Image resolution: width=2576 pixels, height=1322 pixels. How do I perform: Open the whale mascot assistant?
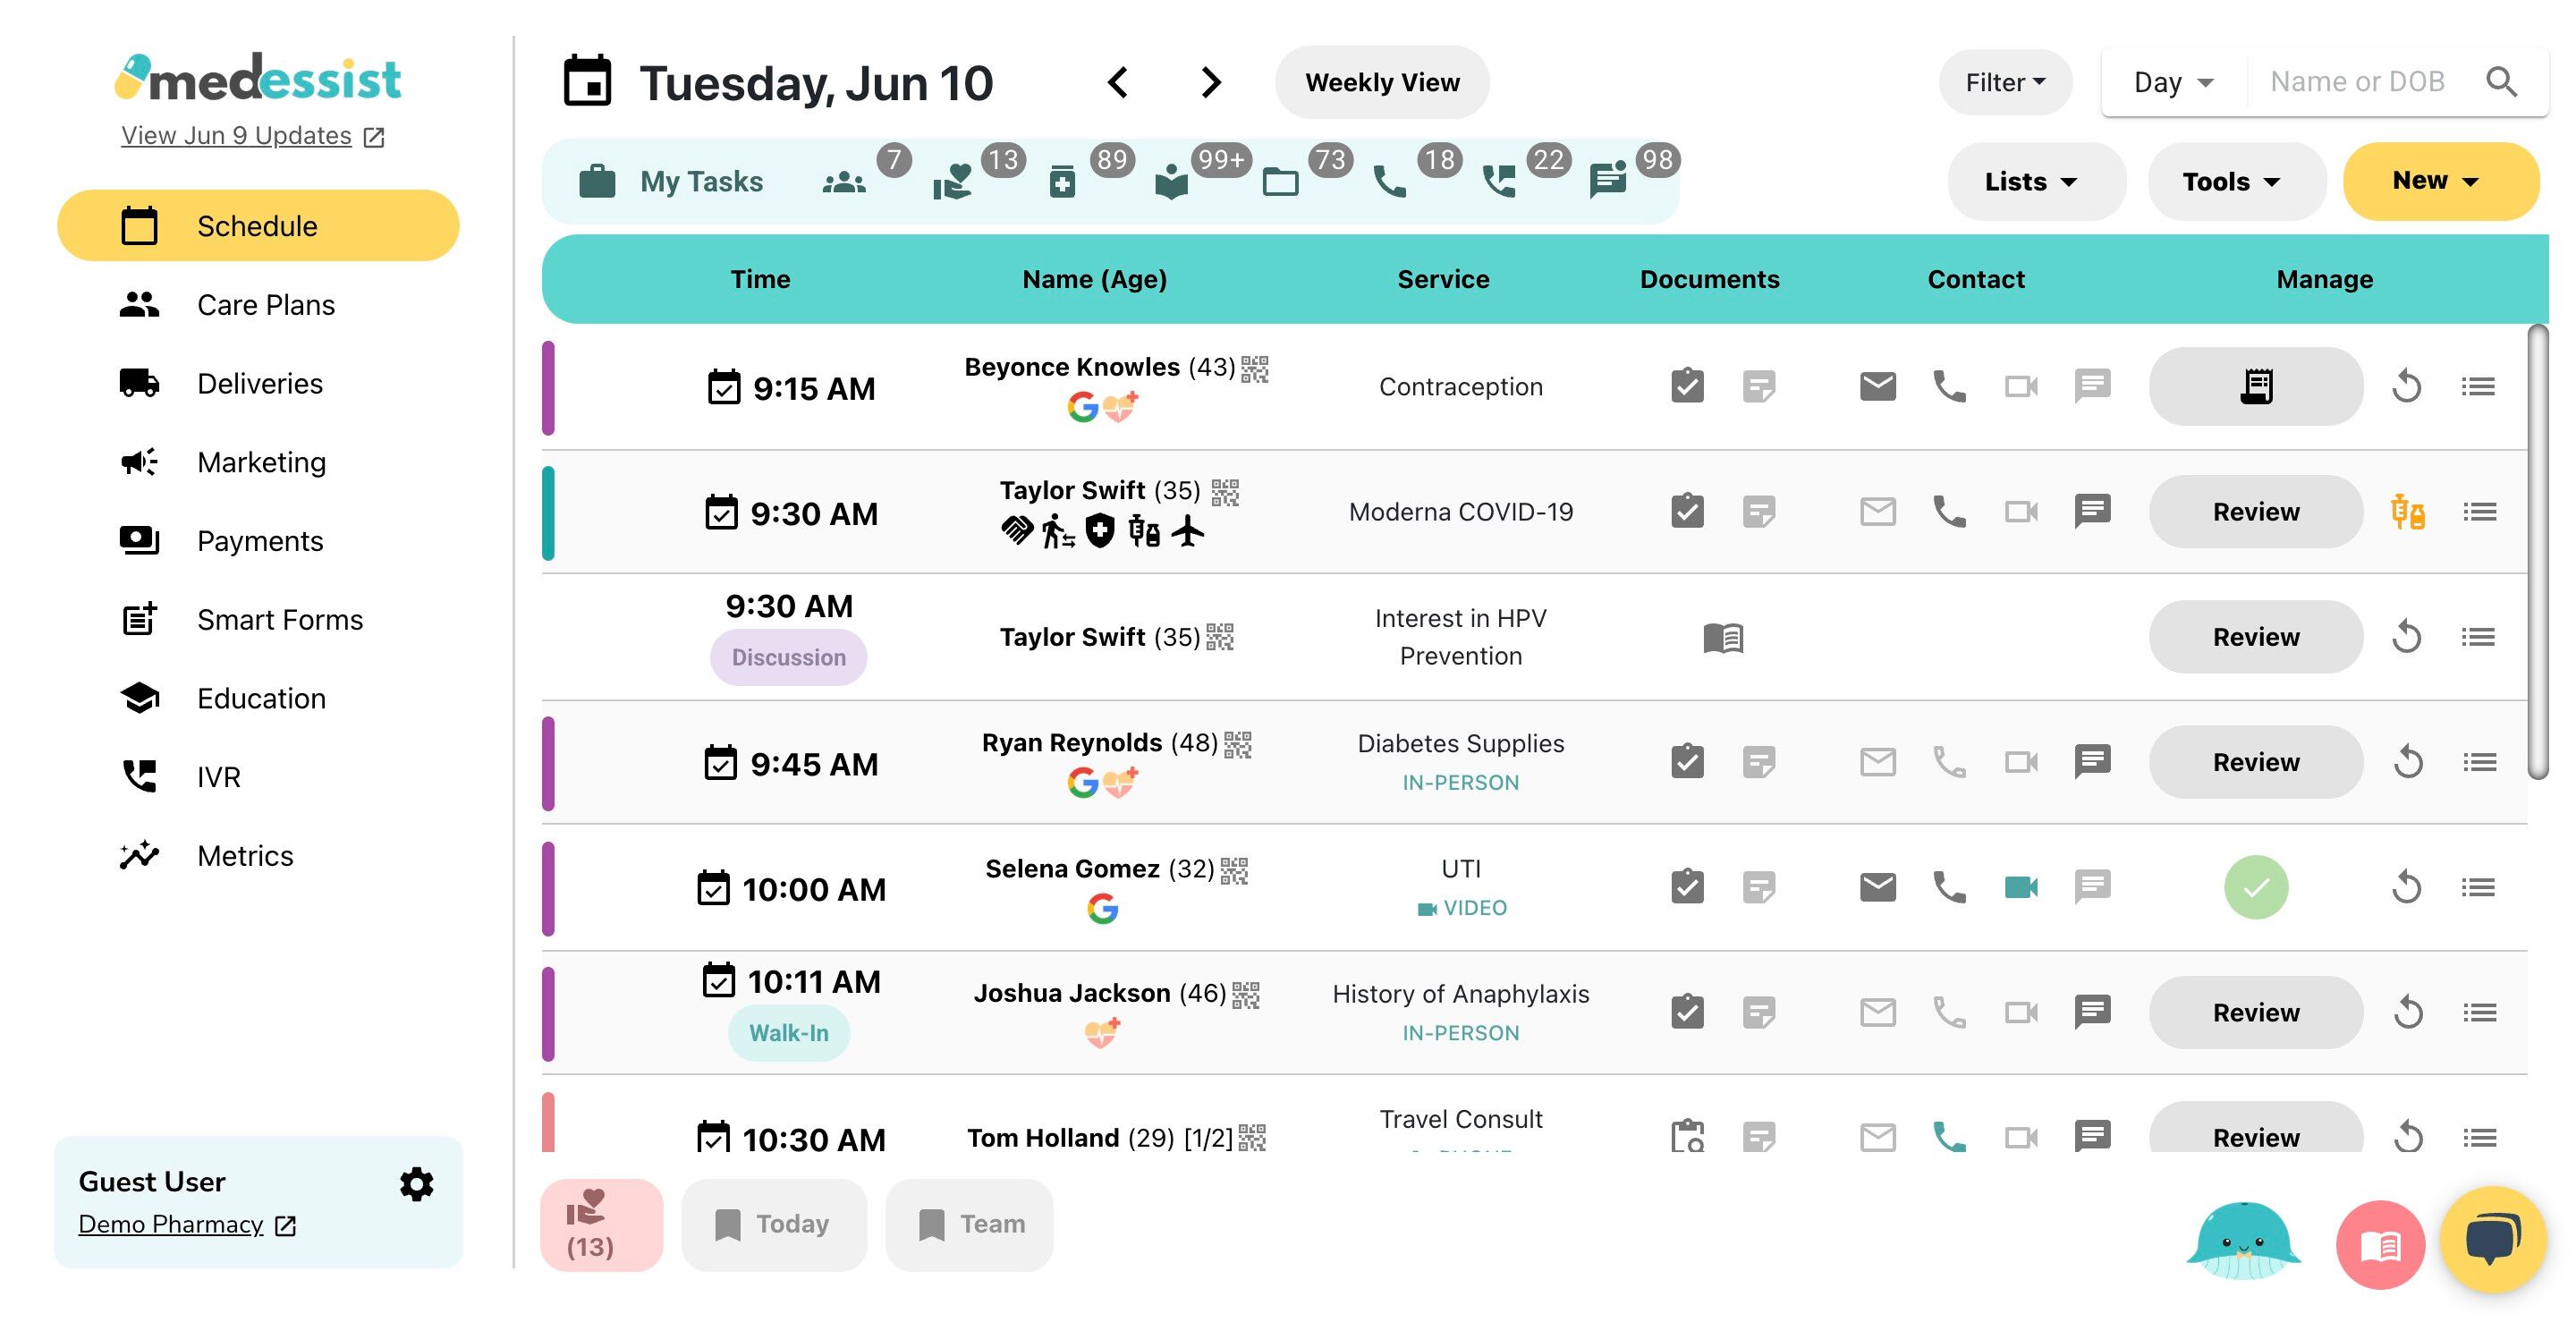[x=2243, y=1242]
